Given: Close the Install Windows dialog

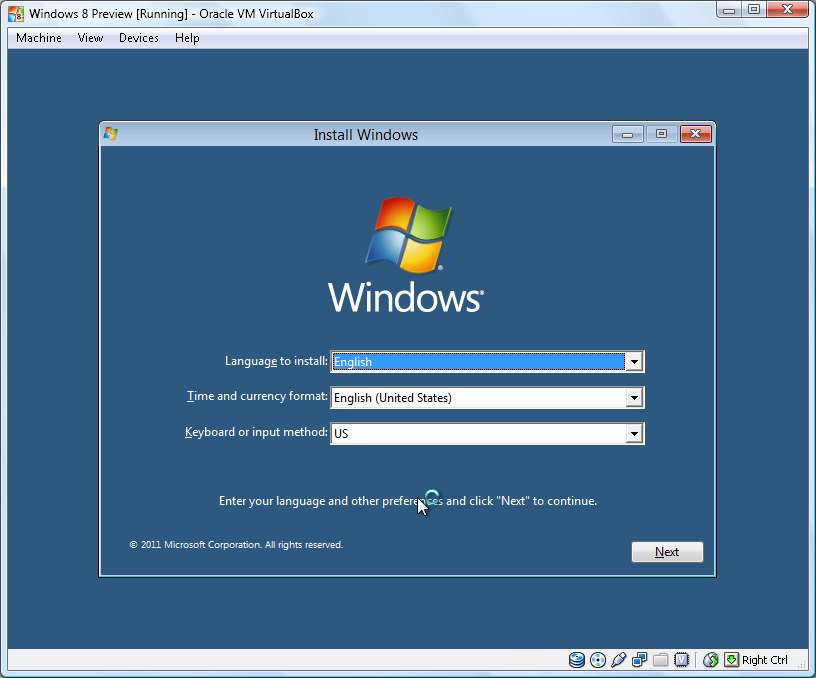Looking at the screenshot, I should click(x=695, y=134).
